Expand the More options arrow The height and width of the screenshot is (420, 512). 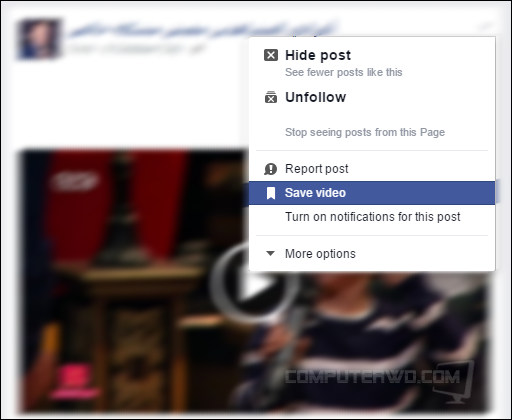tap(270, 254)
